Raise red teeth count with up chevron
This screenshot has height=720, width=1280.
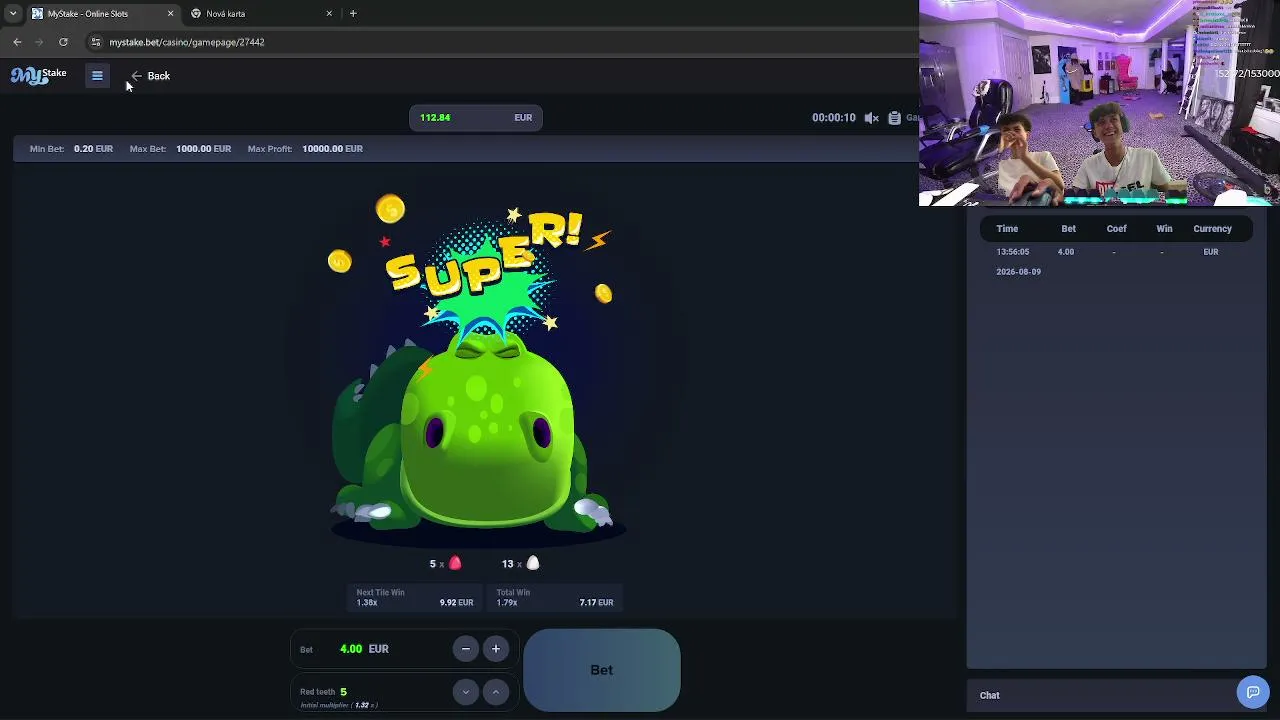pyautogui.click(x=495, y=692)
